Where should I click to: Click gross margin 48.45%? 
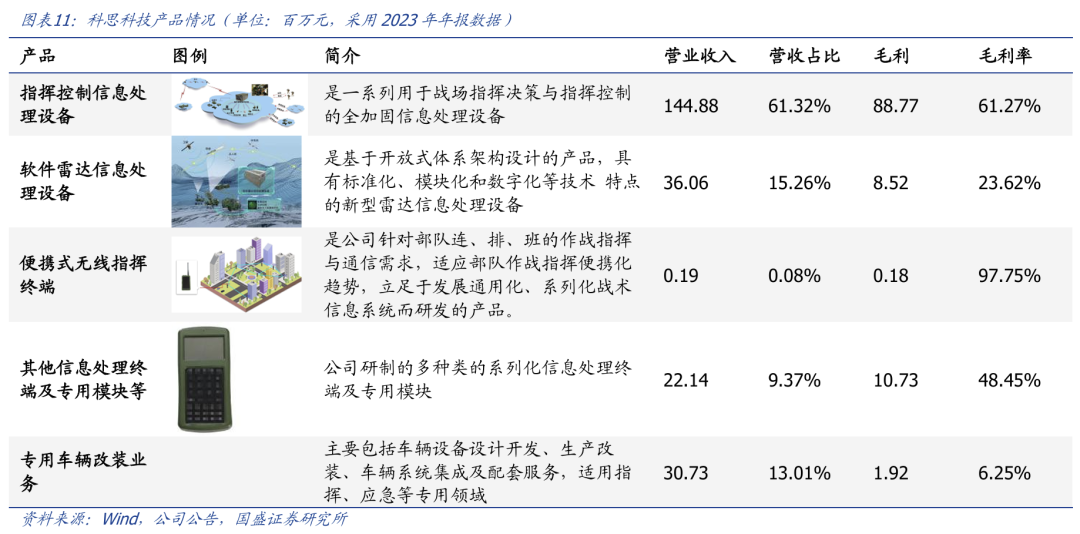click(1009, 380)
